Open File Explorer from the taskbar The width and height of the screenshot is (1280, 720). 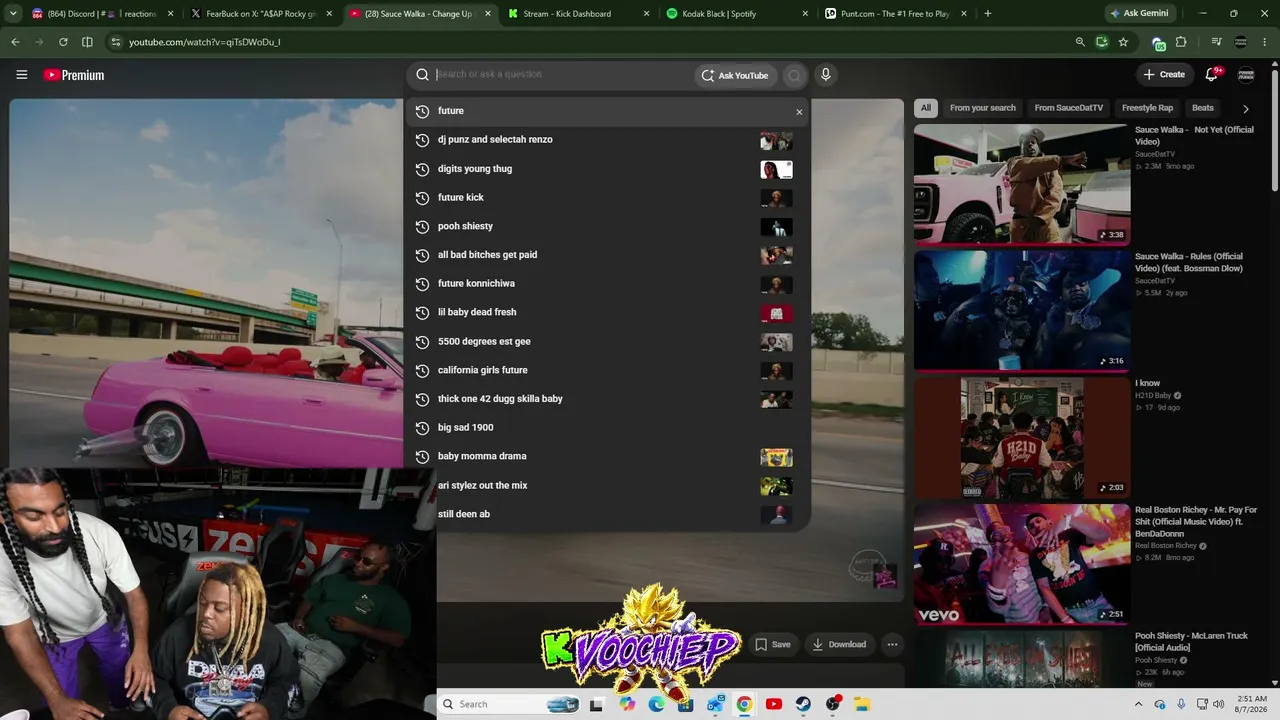pyautogui.click(x=862, y=704)
